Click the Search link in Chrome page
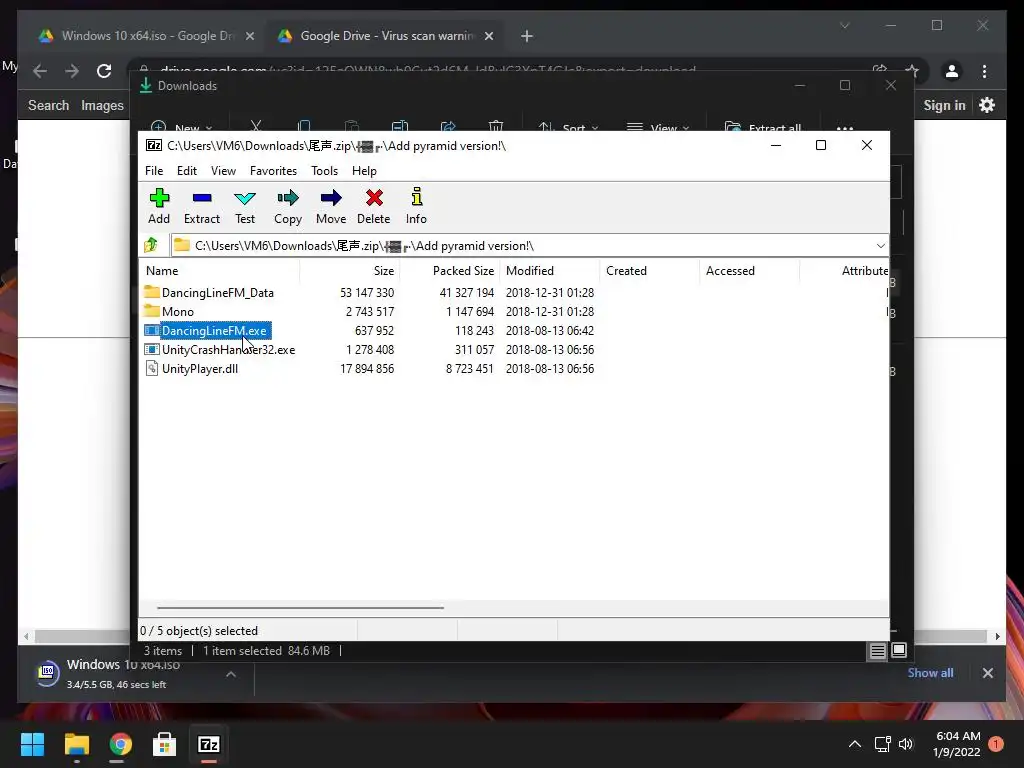This screenshot has width=1024, height=768. pos(48,105)
